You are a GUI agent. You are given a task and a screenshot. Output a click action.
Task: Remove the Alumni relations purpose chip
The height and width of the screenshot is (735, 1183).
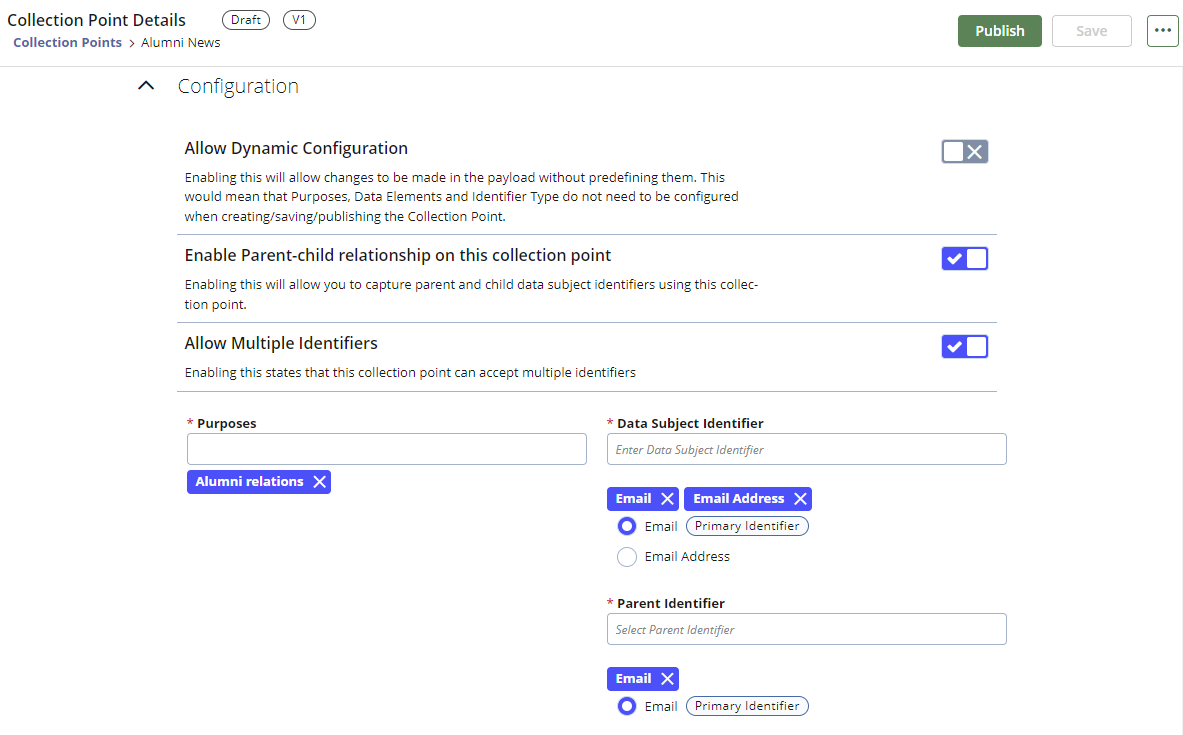point(319,481)
